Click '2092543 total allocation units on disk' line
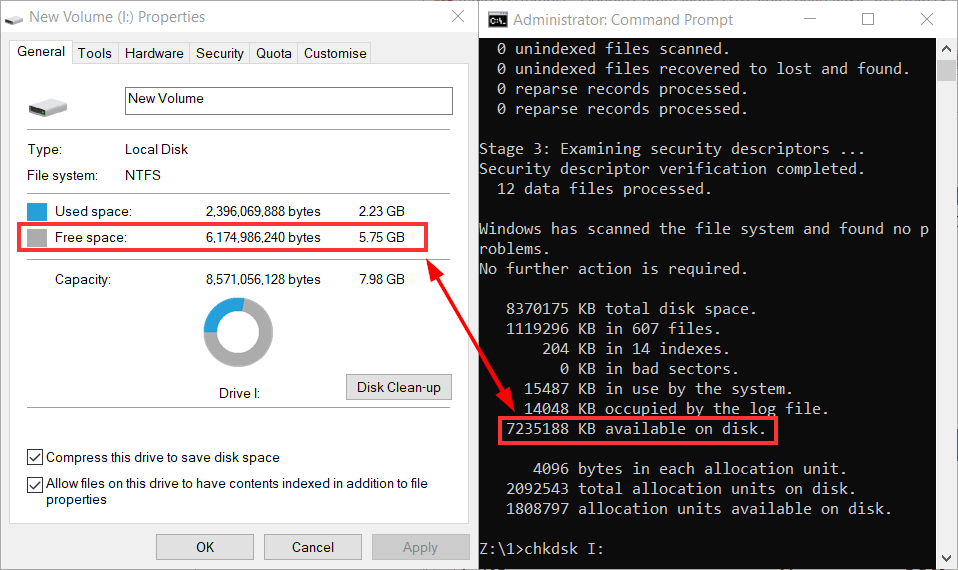958x570 pixels. [x=681, y=489]
